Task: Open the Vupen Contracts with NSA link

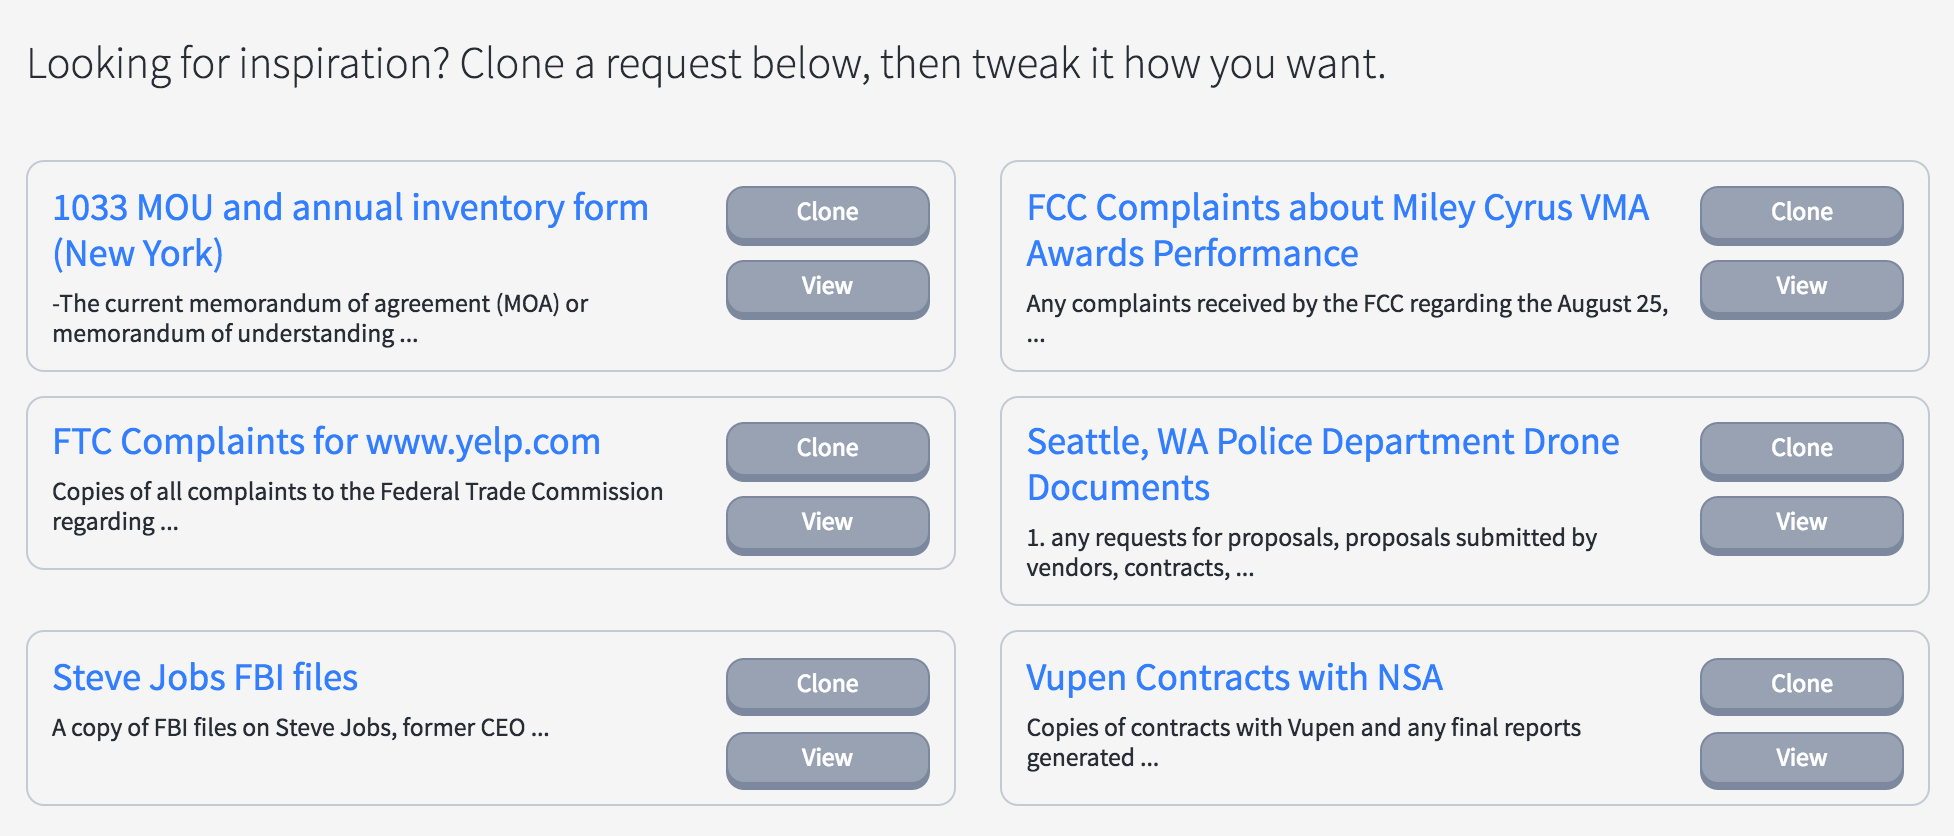Action: (1235, 677)
